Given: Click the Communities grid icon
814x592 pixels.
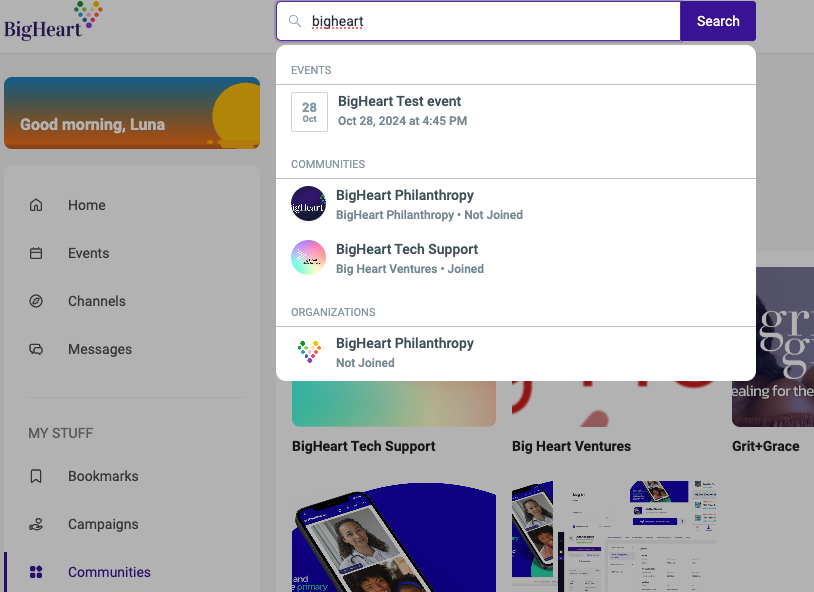Looking at the screenshot, I should click(x=36, y=572).
